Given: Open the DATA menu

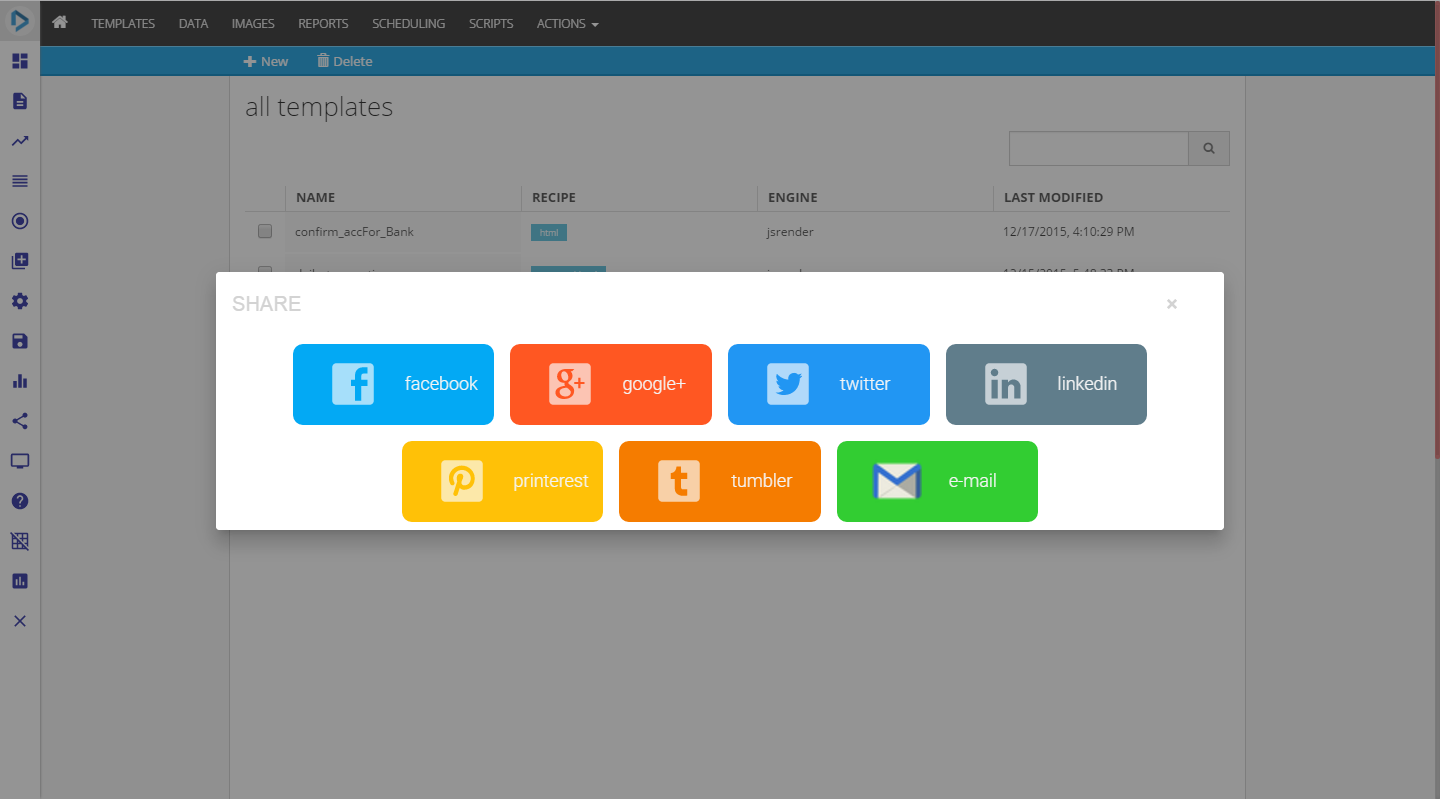Looking at the screenshot, I should coord(193,23).
